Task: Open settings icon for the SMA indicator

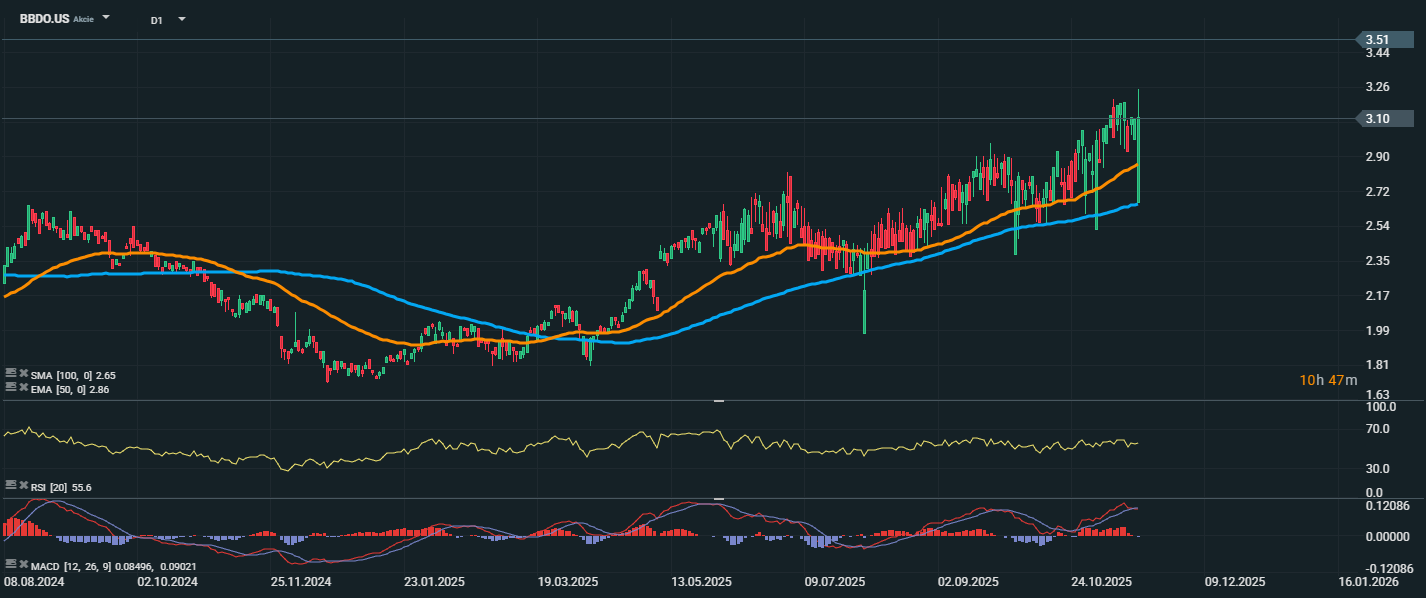Action: click(x=10, y=372)
